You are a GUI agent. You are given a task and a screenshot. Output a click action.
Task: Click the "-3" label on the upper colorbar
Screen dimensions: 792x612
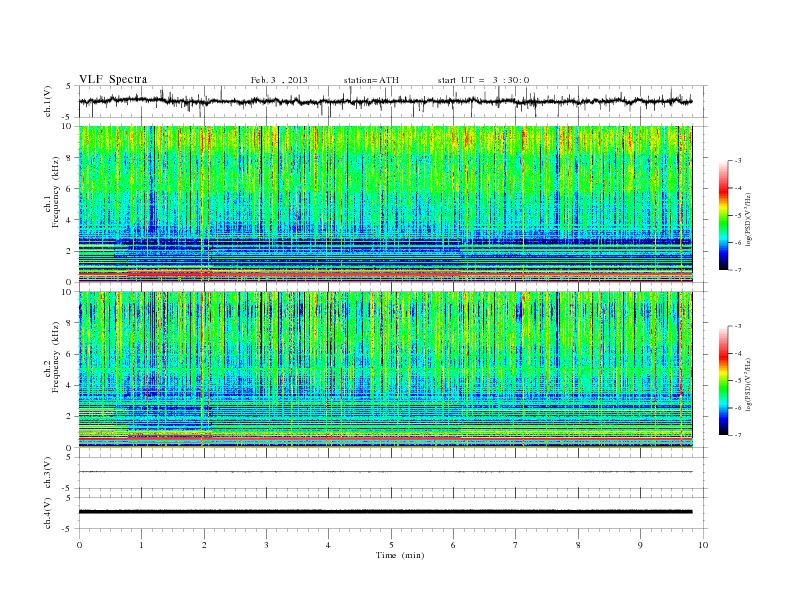738,161
